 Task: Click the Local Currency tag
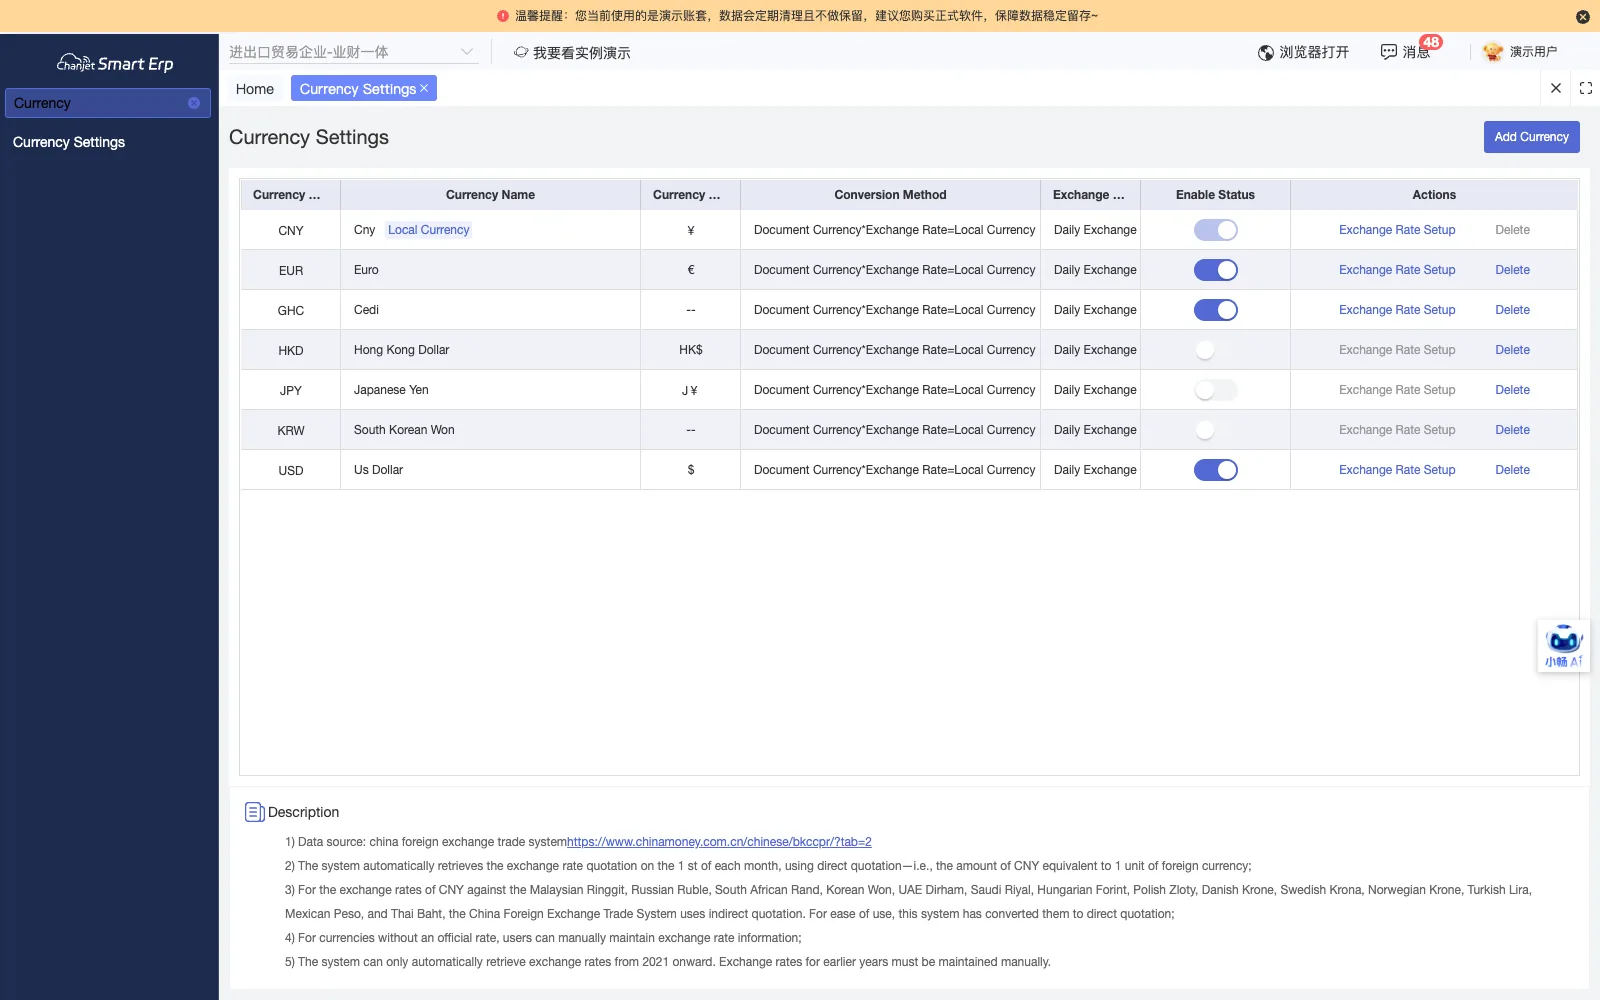(x=428, y=230)
